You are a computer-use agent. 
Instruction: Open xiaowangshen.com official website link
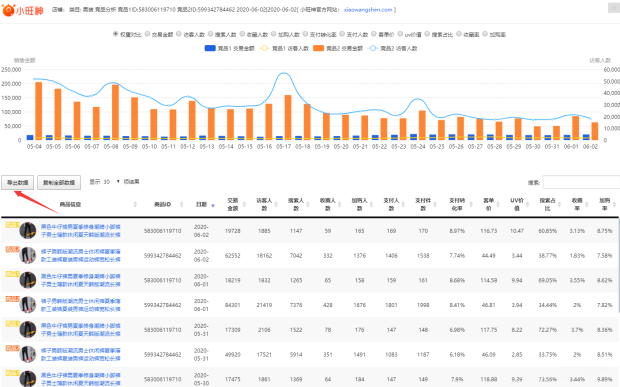pos(368,9)
